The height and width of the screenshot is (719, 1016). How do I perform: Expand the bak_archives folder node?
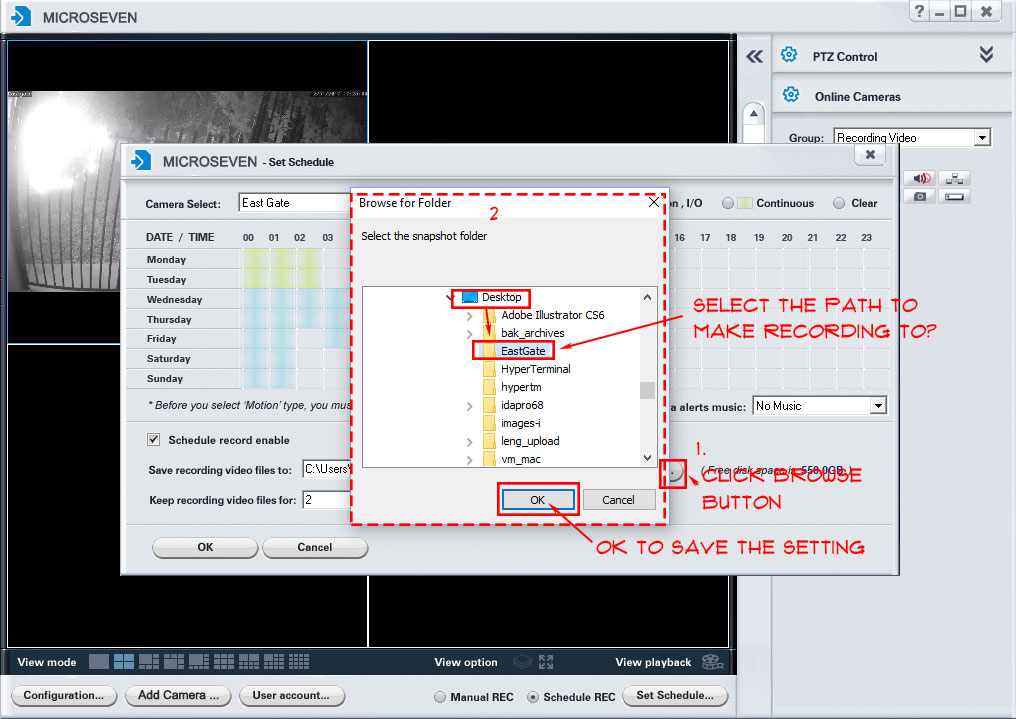pos(469,333)
